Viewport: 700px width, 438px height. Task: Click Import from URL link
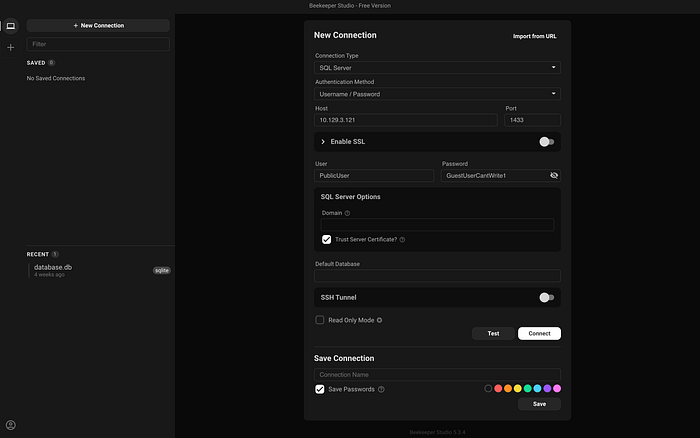pos(534,36)
